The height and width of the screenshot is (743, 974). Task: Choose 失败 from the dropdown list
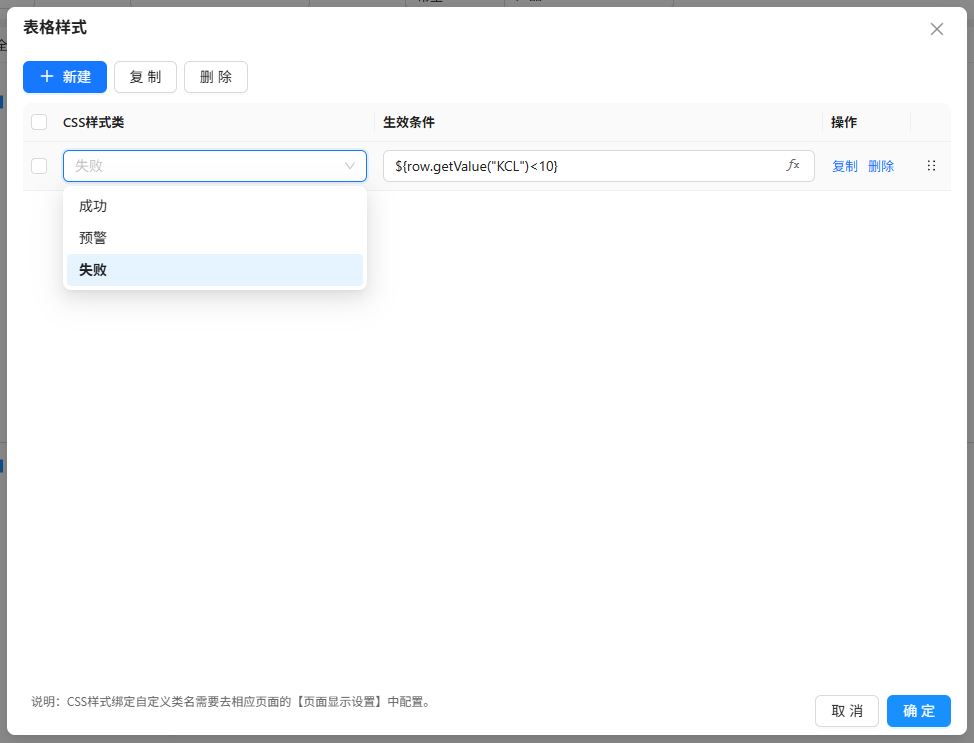pyautogui.click(x=215, y=270)
